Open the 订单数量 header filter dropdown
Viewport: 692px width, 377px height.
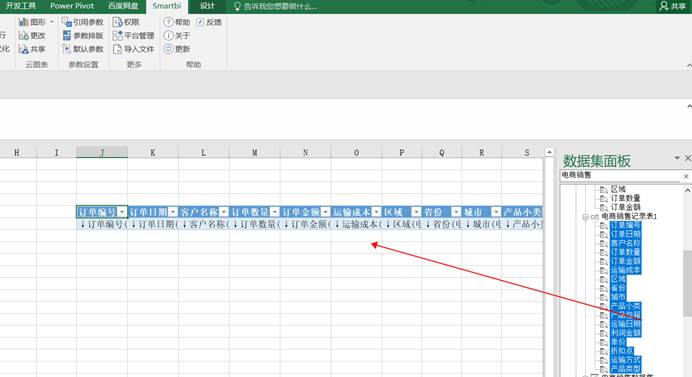(x=275, y=212)
